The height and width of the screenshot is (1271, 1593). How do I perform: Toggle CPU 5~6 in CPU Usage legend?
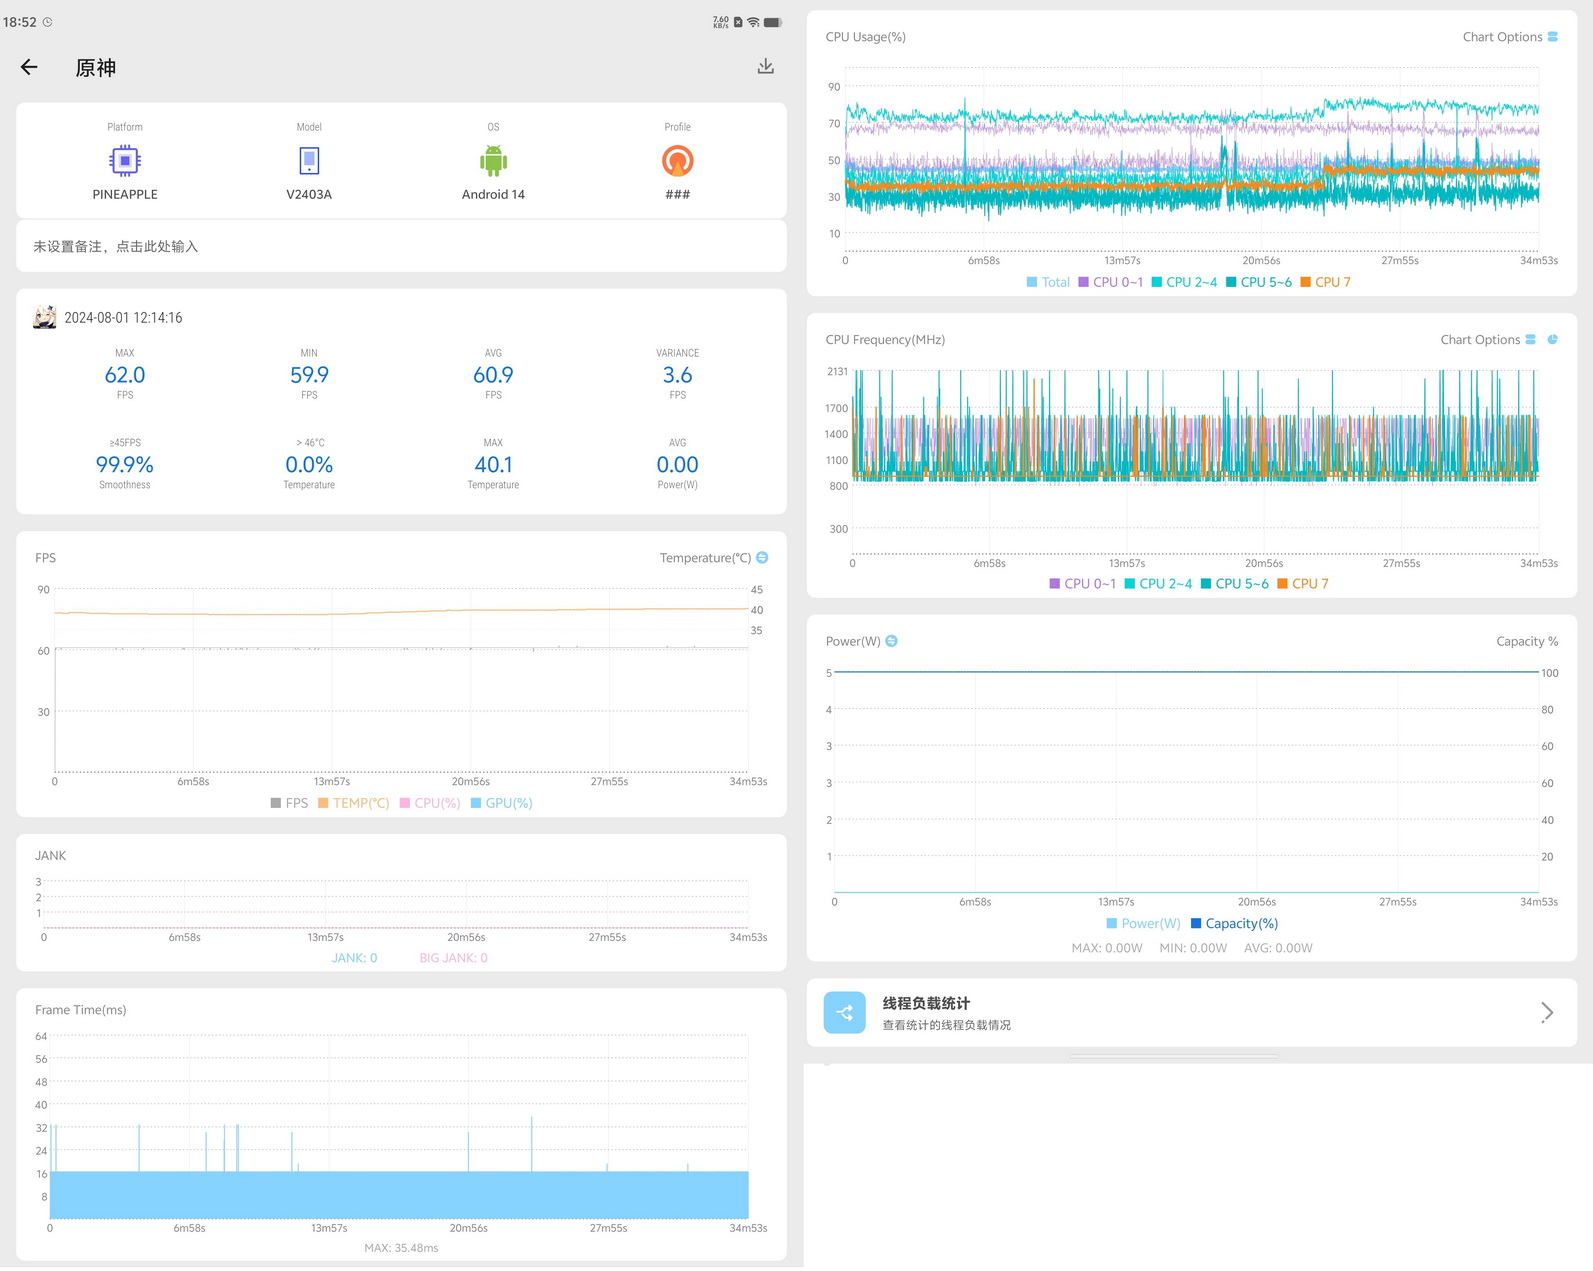click(1259, 282)
